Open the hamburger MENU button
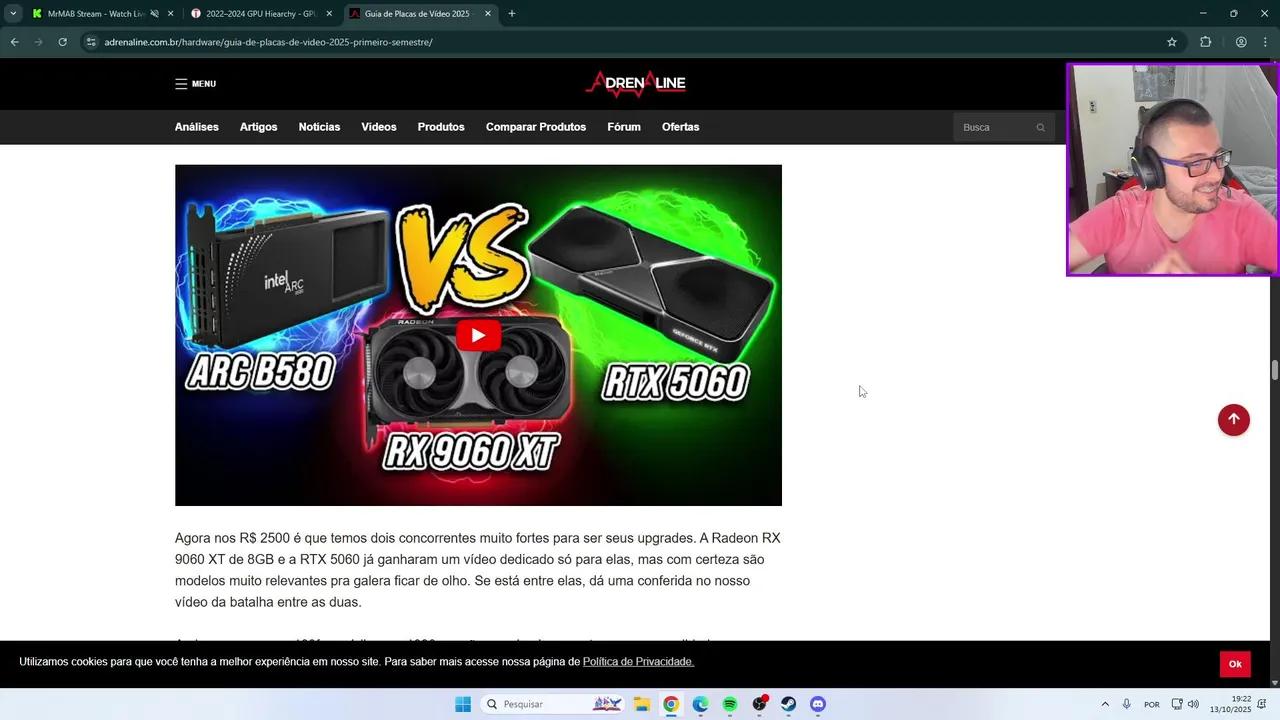Screen dimensions: 1280x720 pos(195,84)
